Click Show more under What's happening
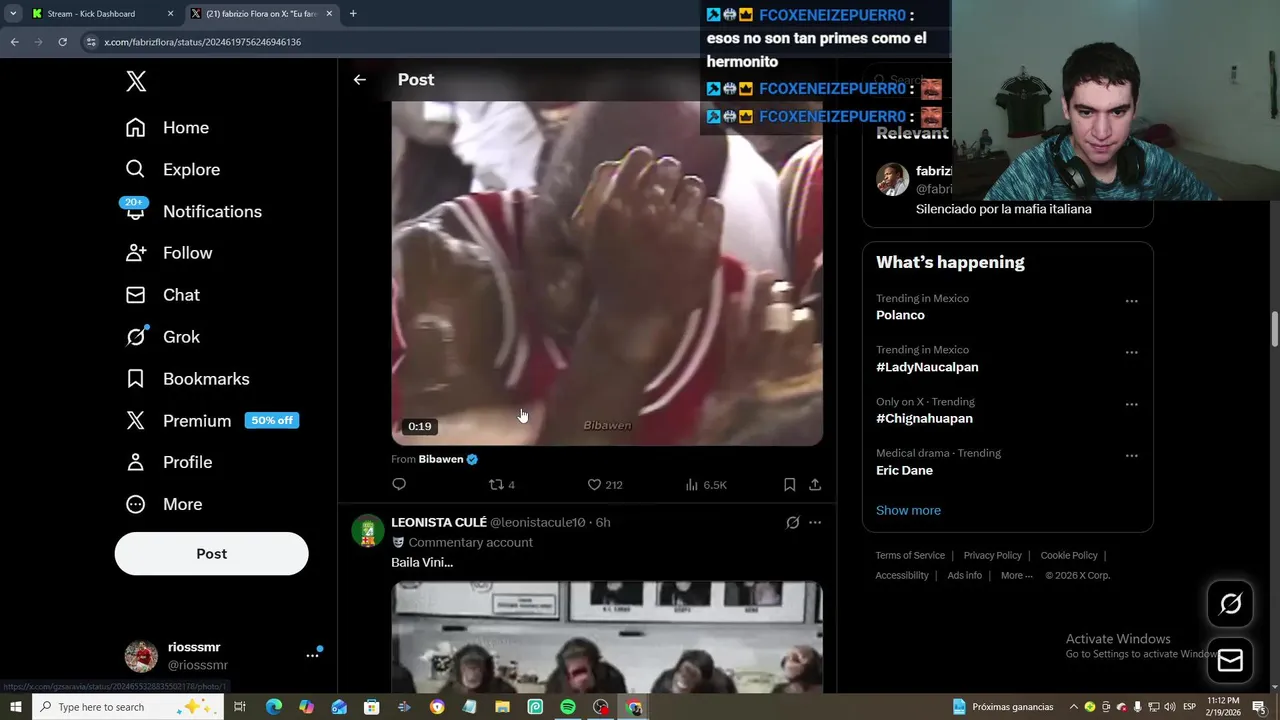This screenshot has width=1280, height=720. click(x=908, y=510)
